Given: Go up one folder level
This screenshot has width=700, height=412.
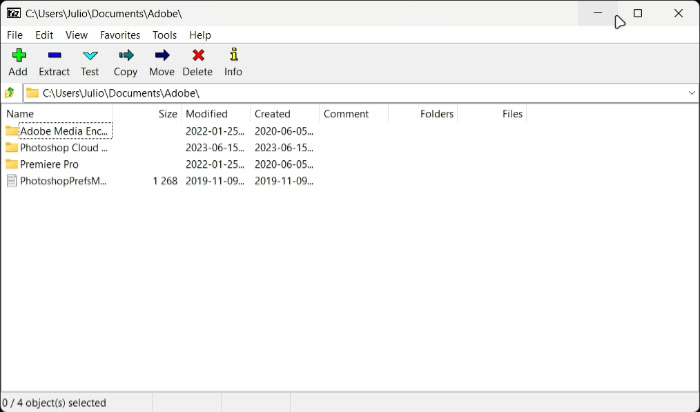Looking at the screenshot, I should [x=10, y=93].
